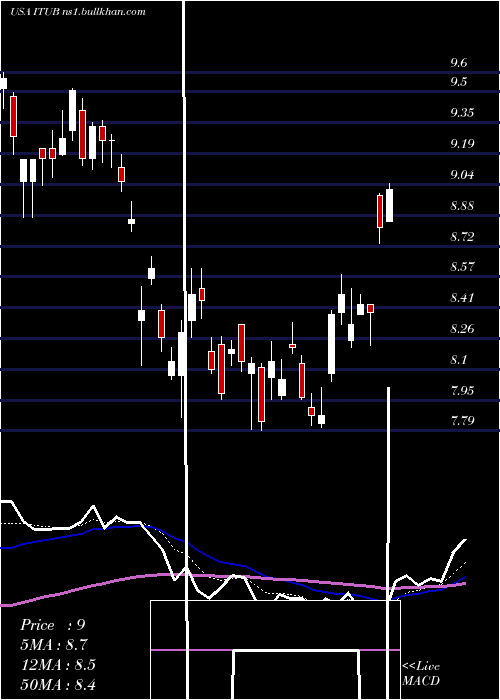Viewport: 500px width, 700px height.
Task: Click the 8.26 price axis label
Action: pos(462,329)
